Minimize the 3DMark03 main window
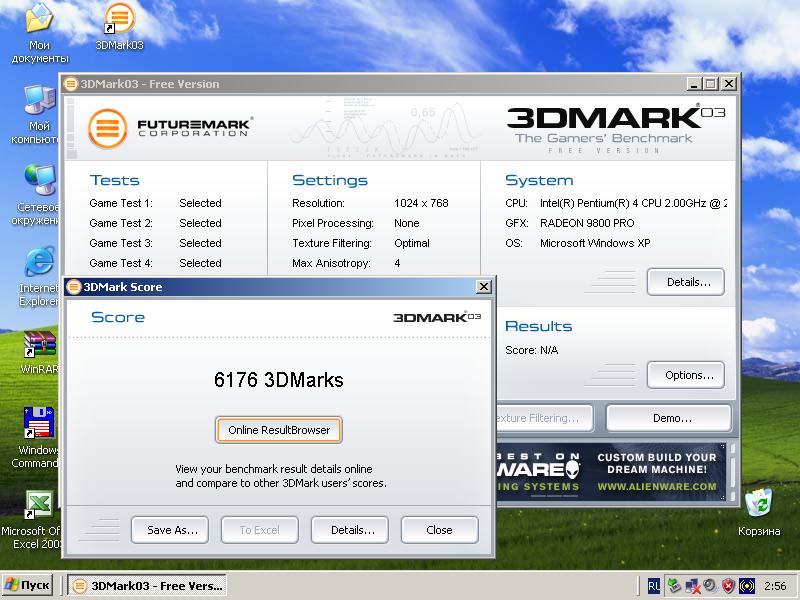 coord(693,84)
